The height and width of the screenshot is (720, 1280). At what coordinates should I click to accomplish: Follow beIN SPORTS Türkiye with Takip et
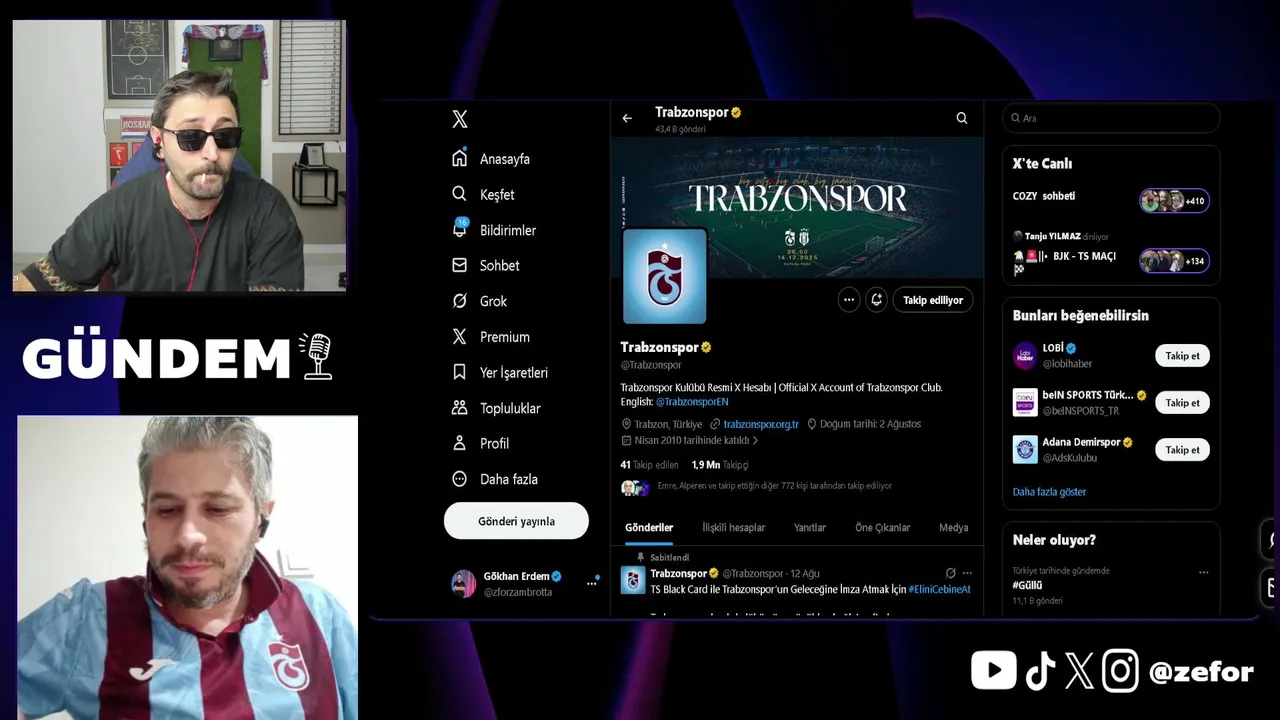pyautogui.click(x=1182, y=403)
